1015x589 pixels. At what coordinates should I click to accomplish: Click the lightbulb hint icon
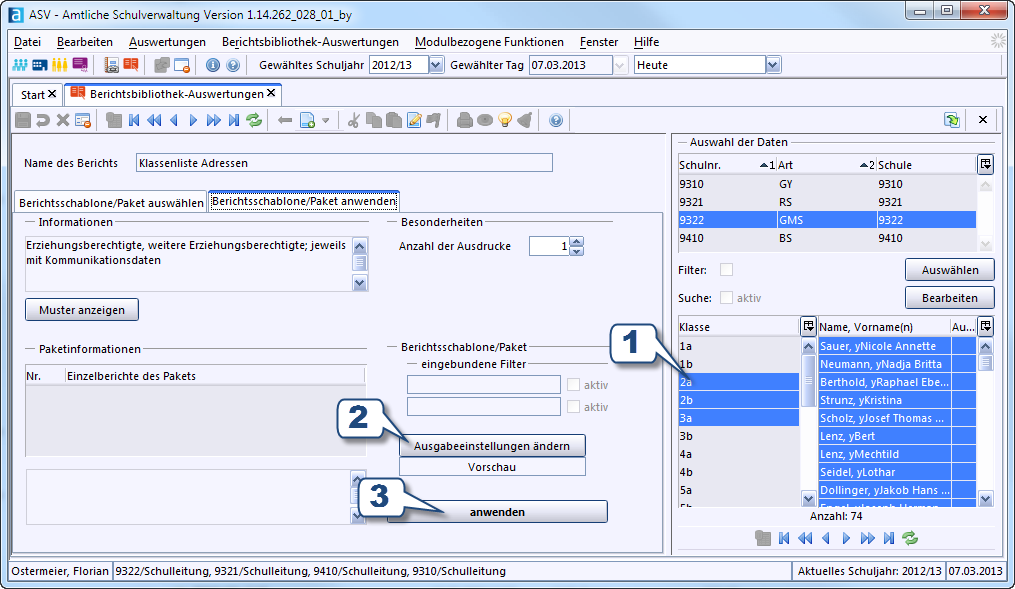[x=505, y=120]
